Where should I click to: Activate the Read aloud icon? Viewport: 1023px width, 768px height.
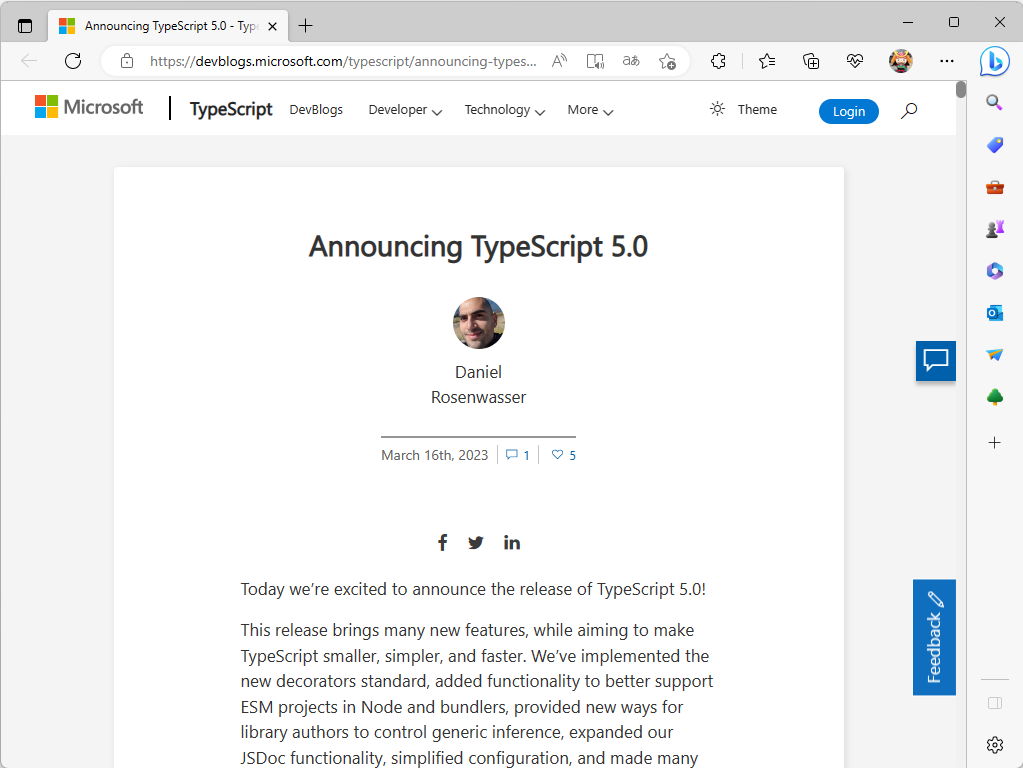(559, 61)
